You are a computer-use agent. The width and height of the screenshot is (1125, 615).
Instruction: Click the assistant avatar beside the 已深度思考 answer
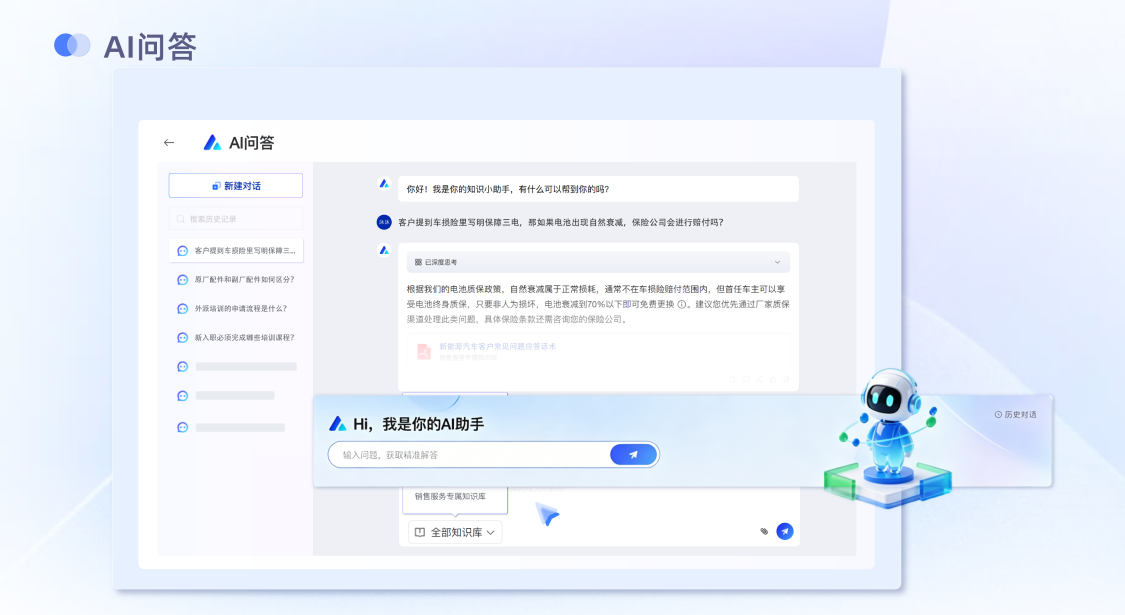384,250
